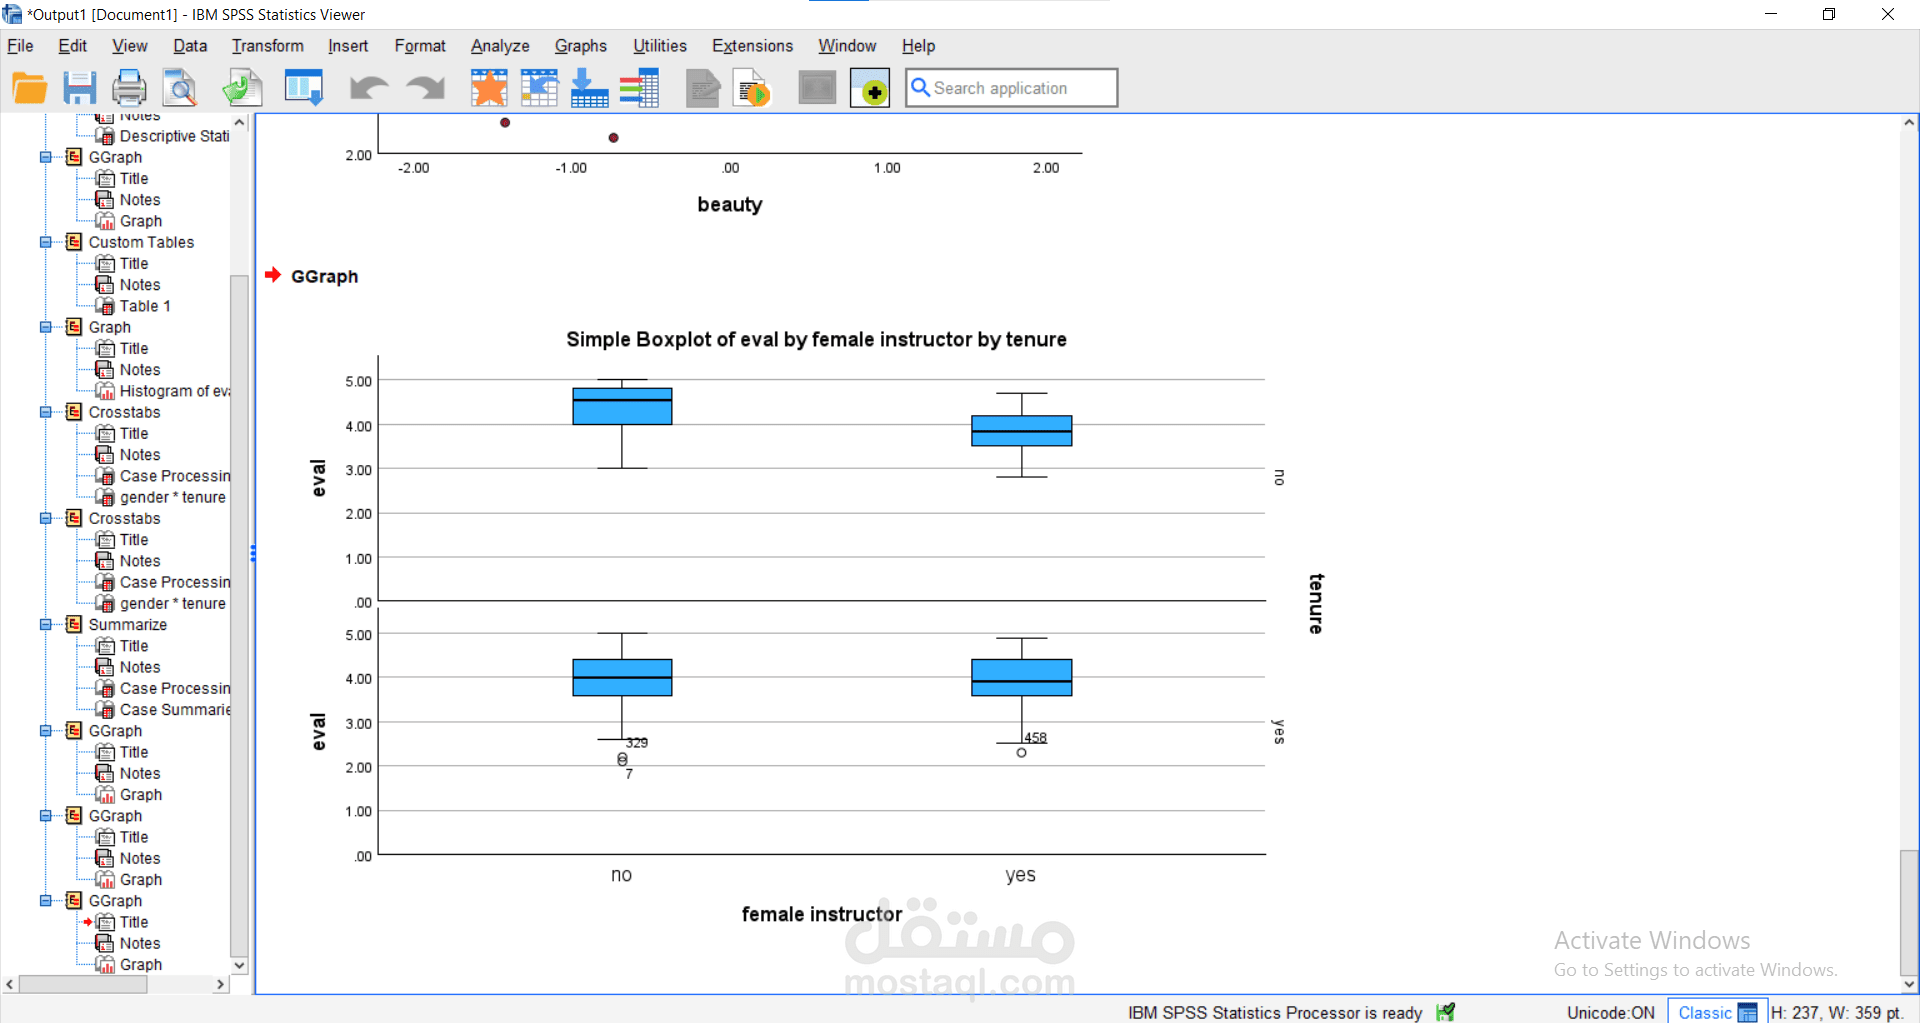This screenshot has height=1023, width=1920.
Task: Open the Analyze menu
Action: pos(500,46)
